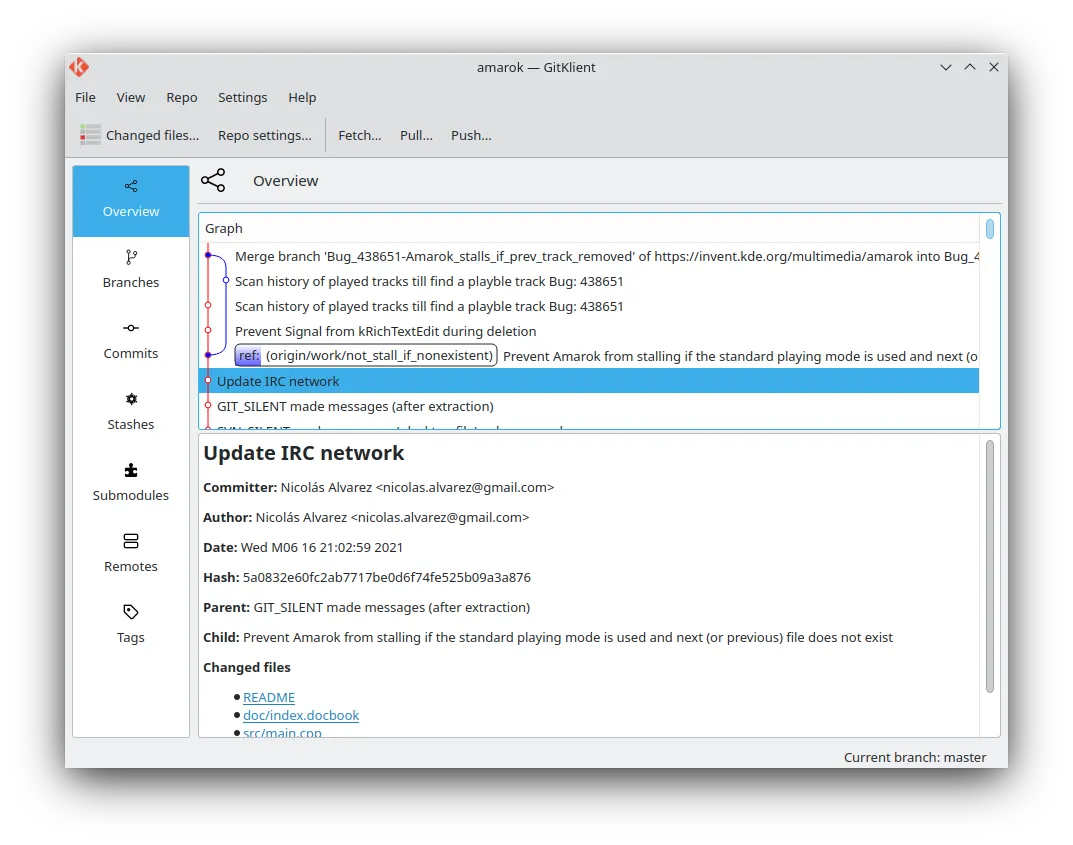The image size is (1073, 845).
Task: Open the README changed file link
Action: (269, 697)
